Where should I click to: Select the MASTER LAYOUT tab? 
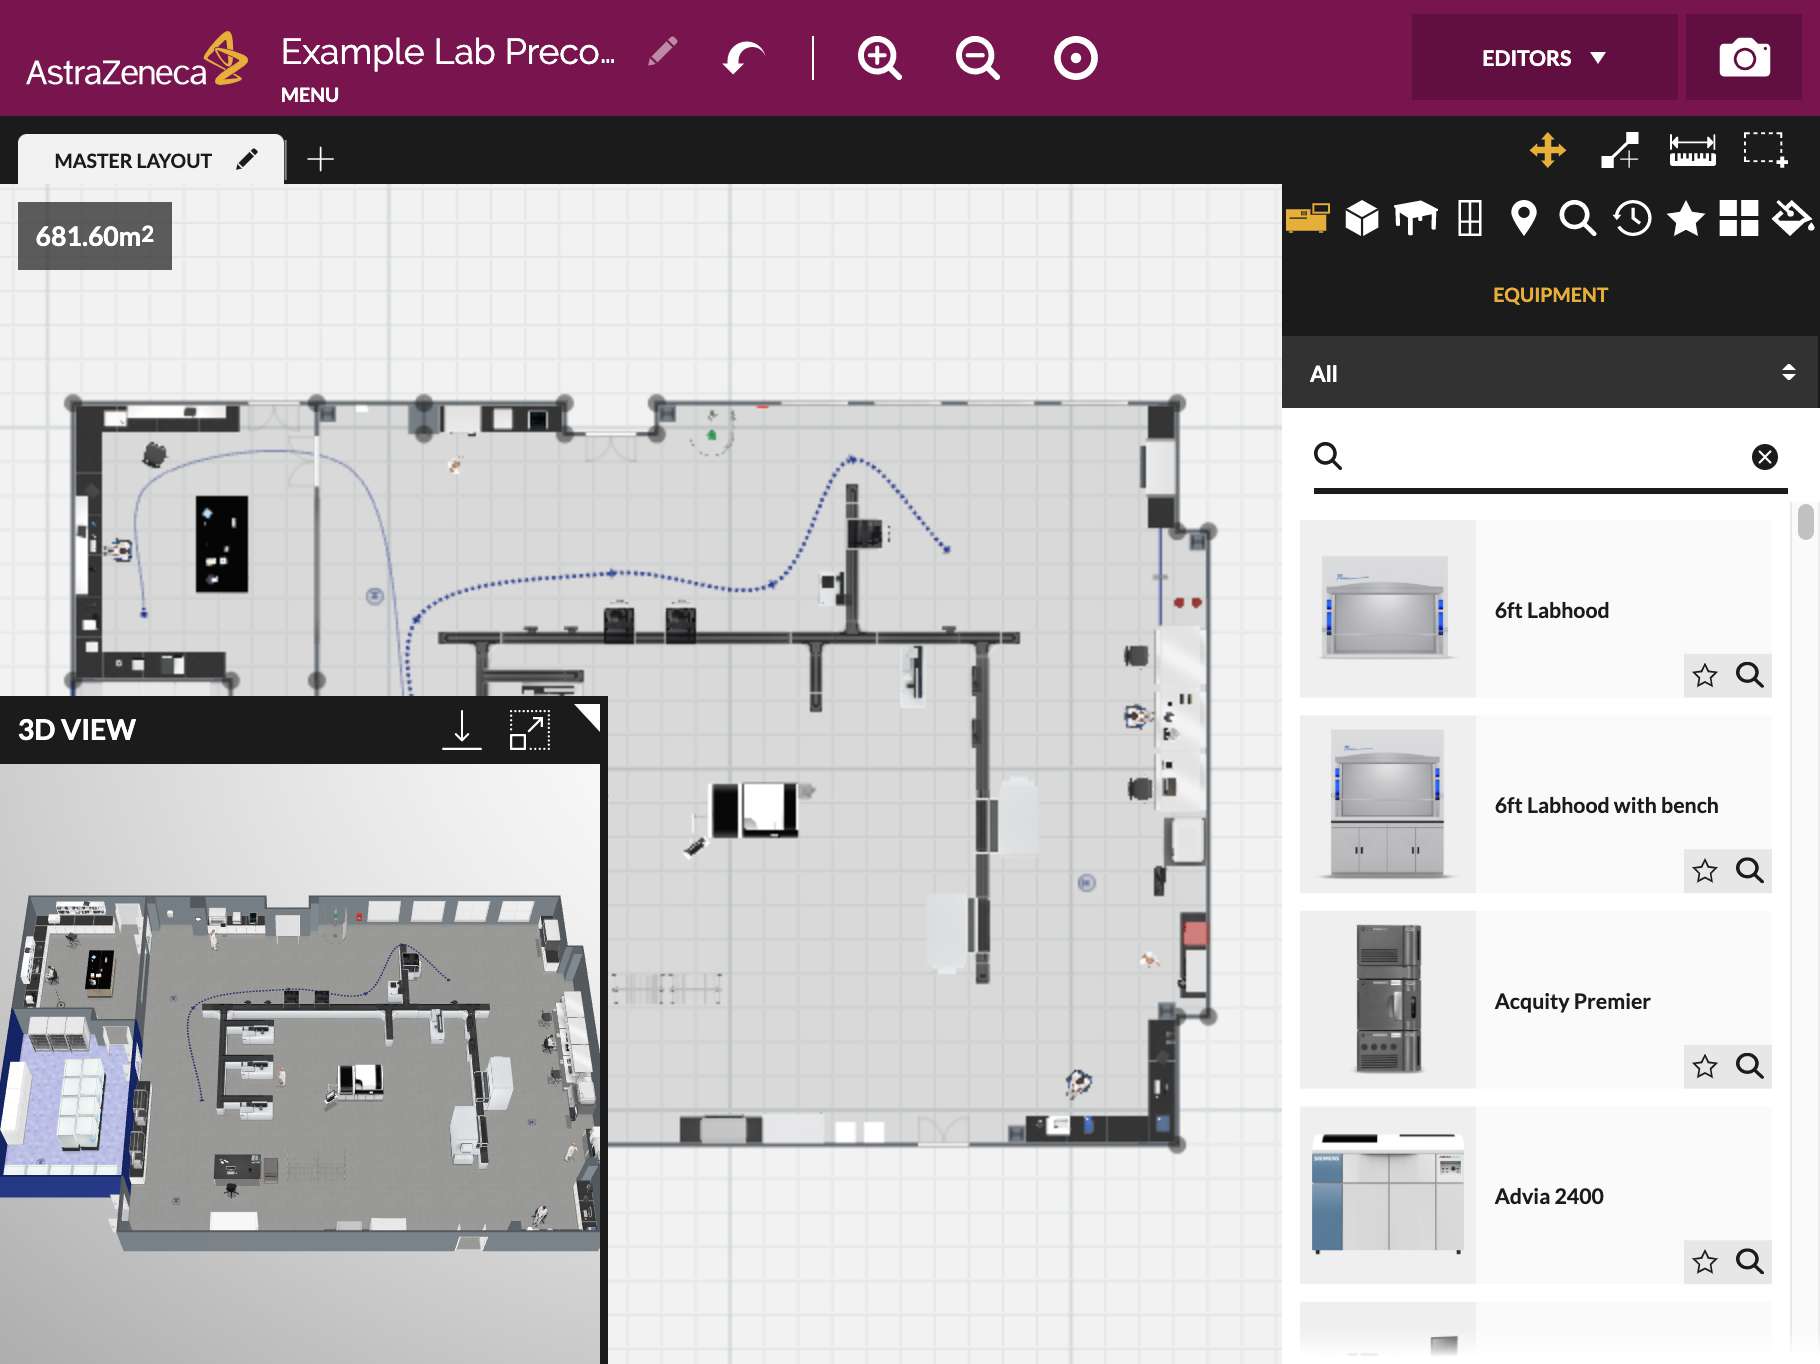click(133, 161)
